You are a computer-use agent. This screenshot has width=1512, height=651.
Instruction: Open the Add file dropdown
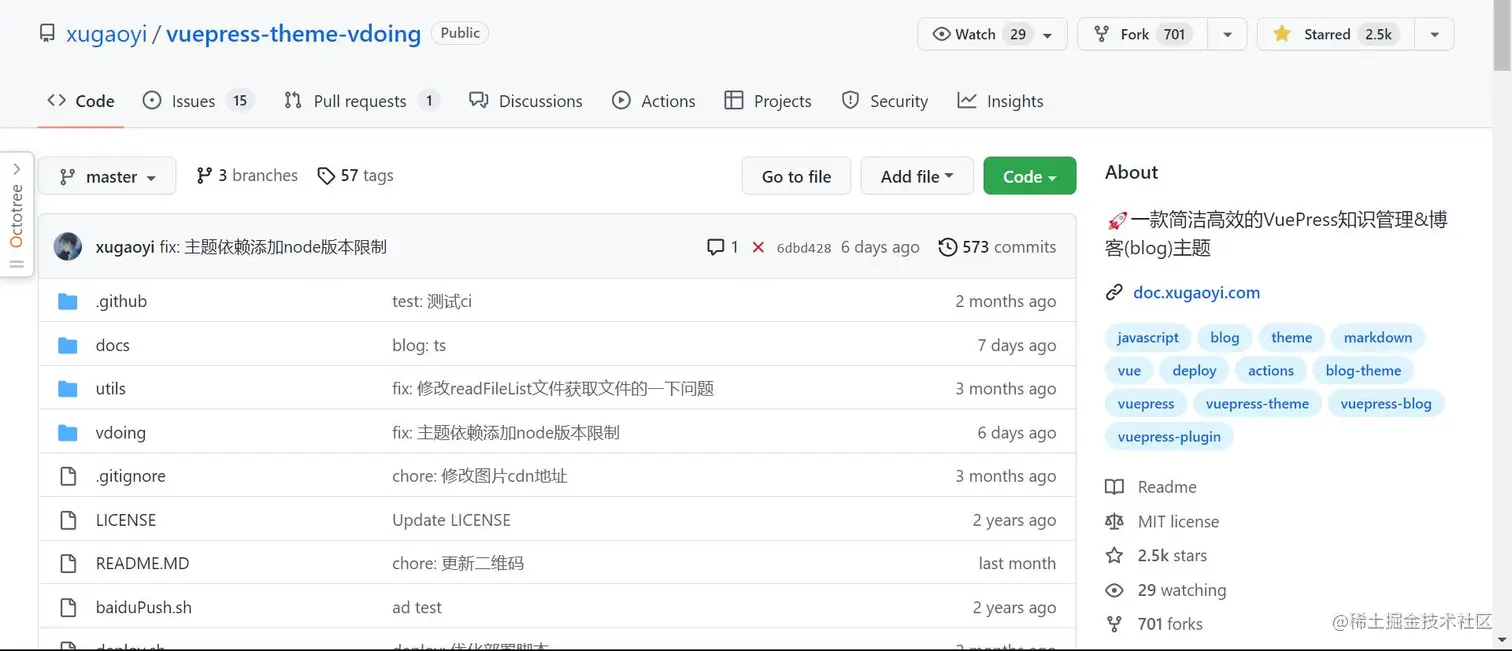(x=917, y=176)
